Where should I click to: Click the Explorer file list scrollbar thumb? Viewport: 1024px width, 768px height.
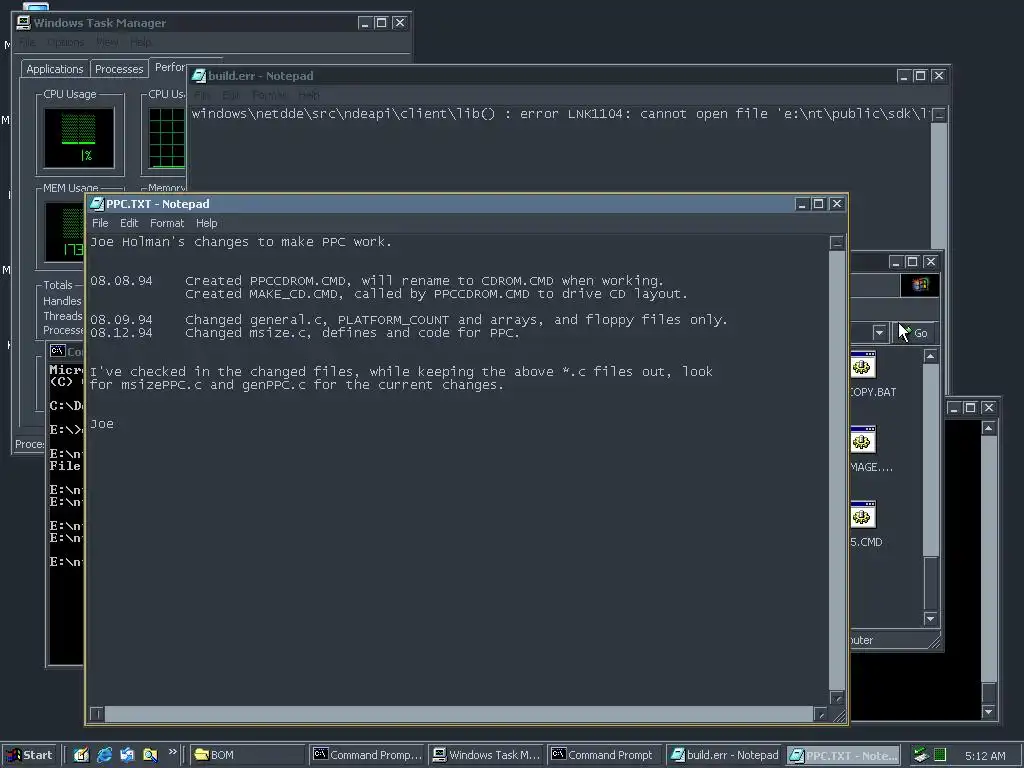pyautogui.click(x=931, y=584)
